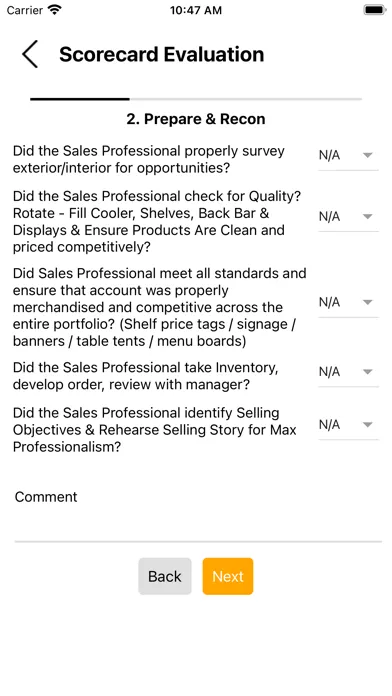Click the gray Back button
Image resolution: width=392 pixels, height=696 pixels.
(x=165, y=576)
